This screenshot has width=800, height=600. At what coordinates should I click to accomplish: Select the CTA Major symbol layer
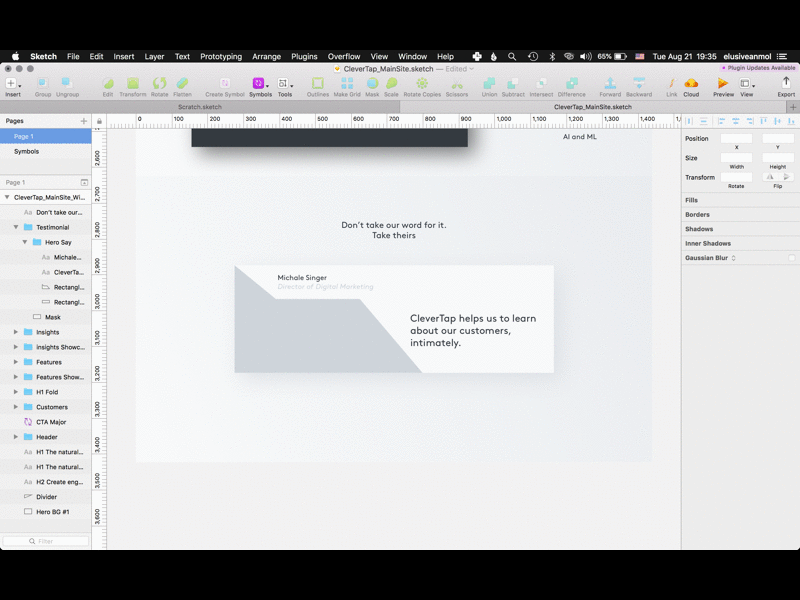(x=46, y=422)
